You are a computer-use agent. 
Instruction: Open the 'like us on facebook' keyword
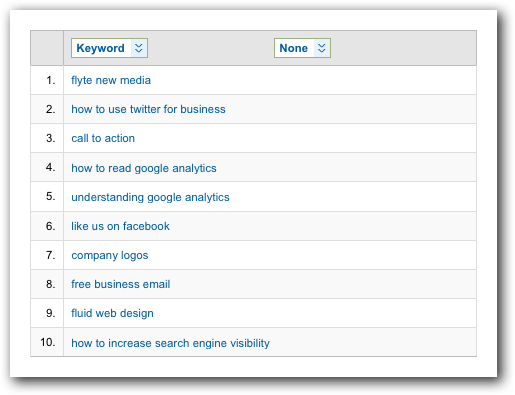click(120, 226)
